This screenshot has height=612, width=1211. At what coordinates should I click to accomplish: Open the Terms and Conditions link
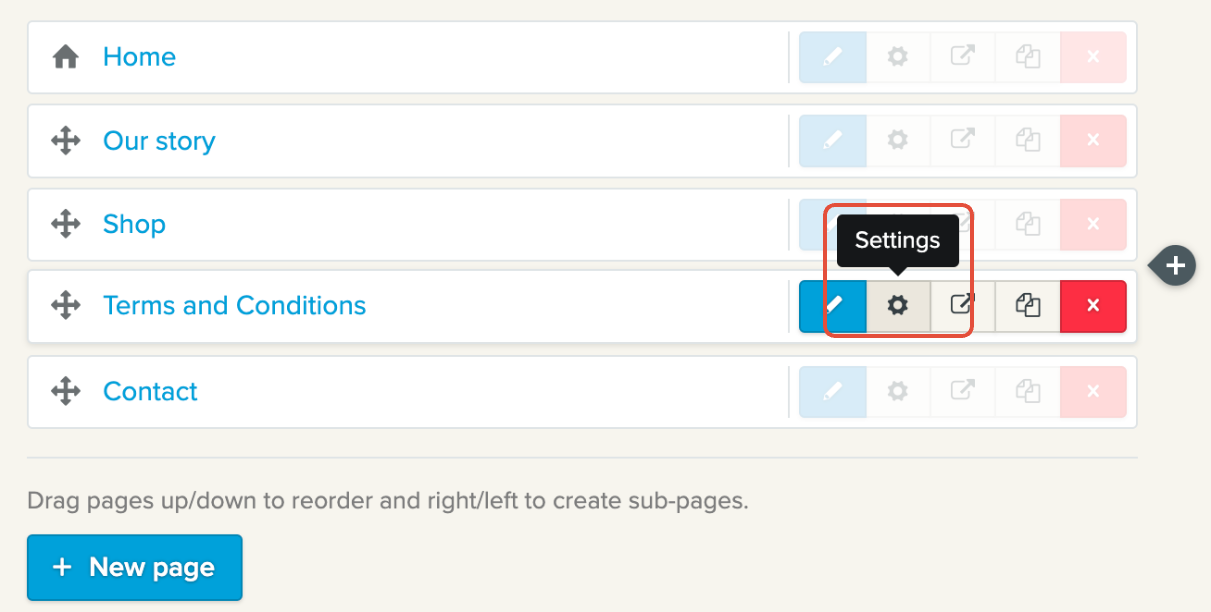[x=234, y=306]
